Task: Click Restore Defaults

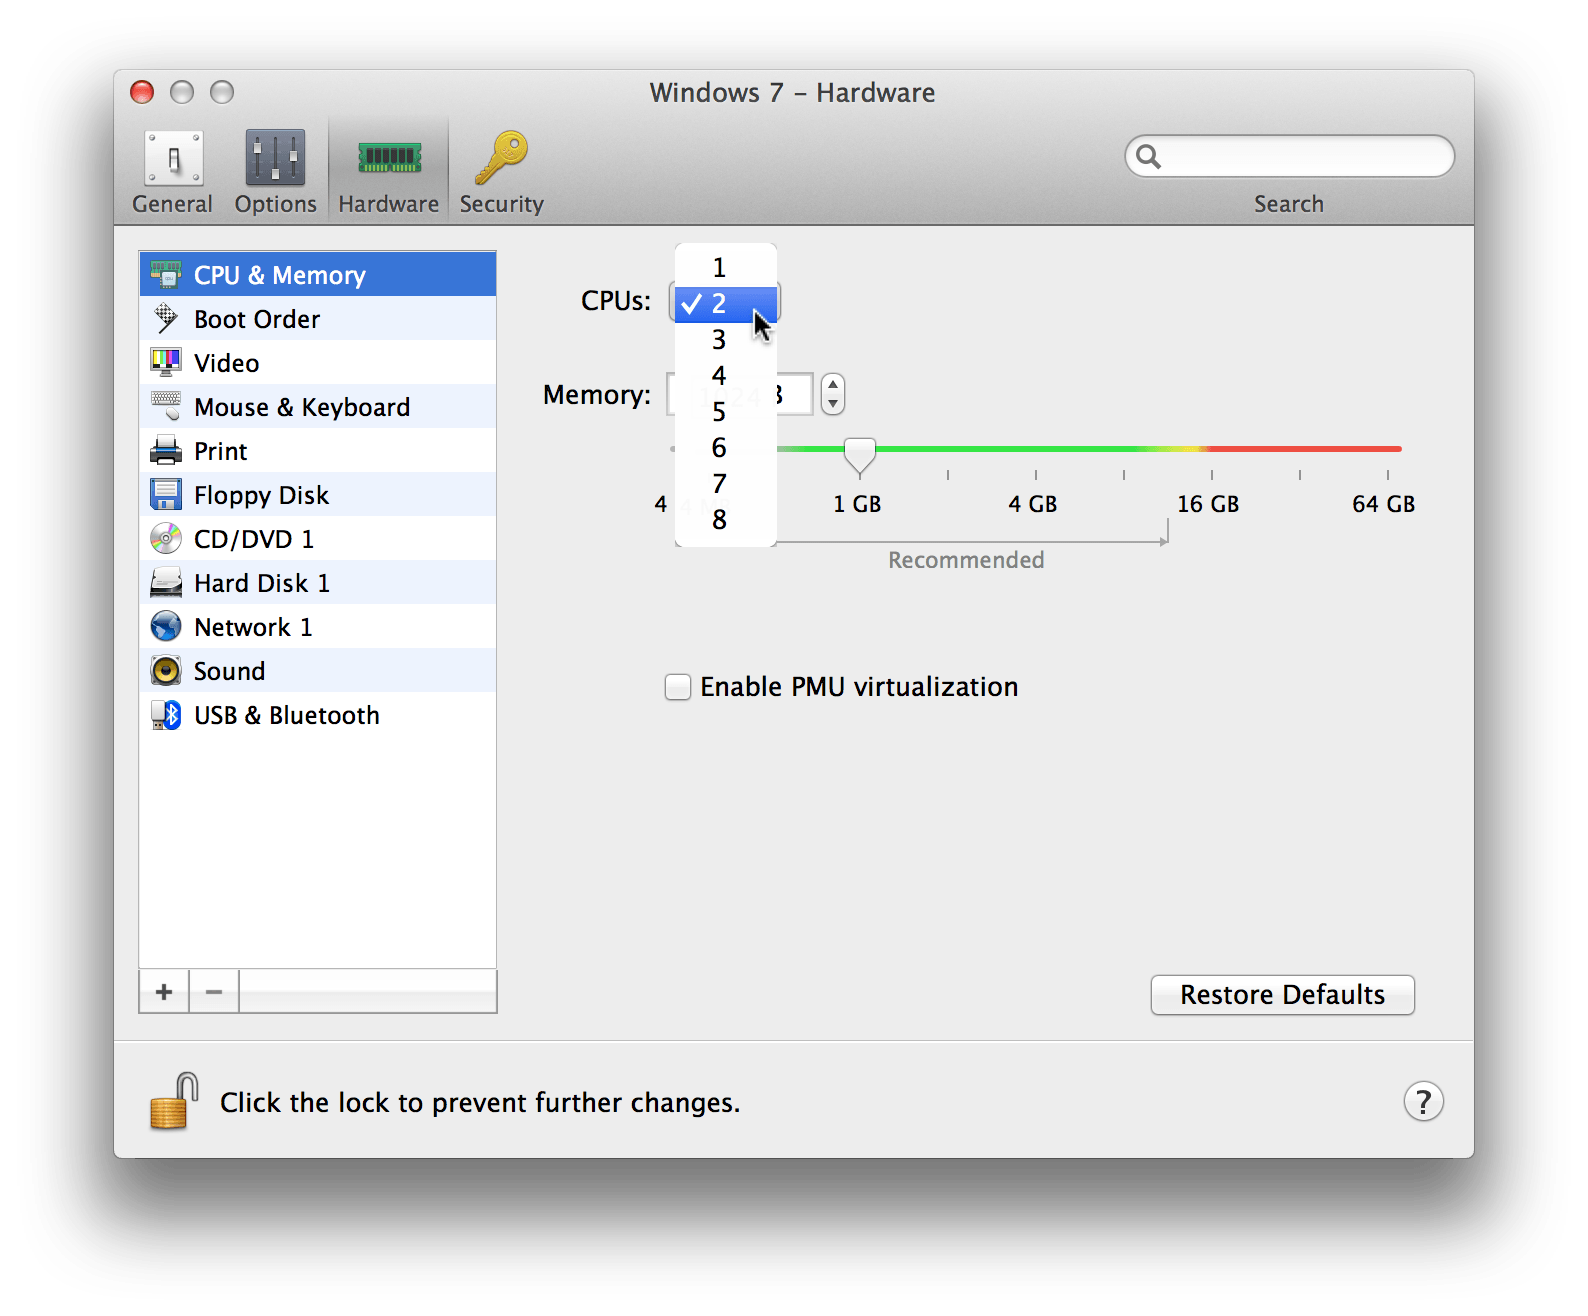Action: pyautogui.click(x=1282, y=995)
